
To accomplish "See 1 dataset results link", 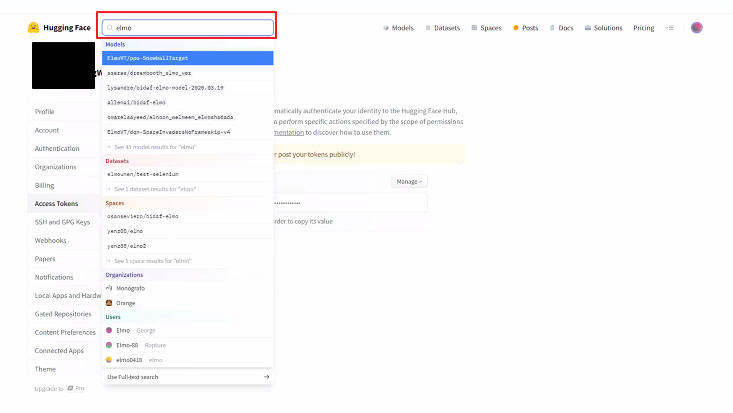I will (x=188, y=189).
